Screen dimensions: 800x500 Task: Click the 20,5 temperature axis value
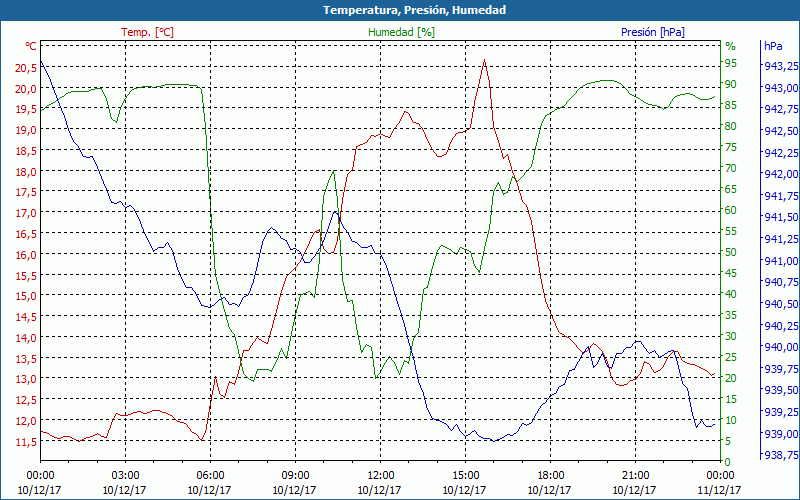coord(26,67)
